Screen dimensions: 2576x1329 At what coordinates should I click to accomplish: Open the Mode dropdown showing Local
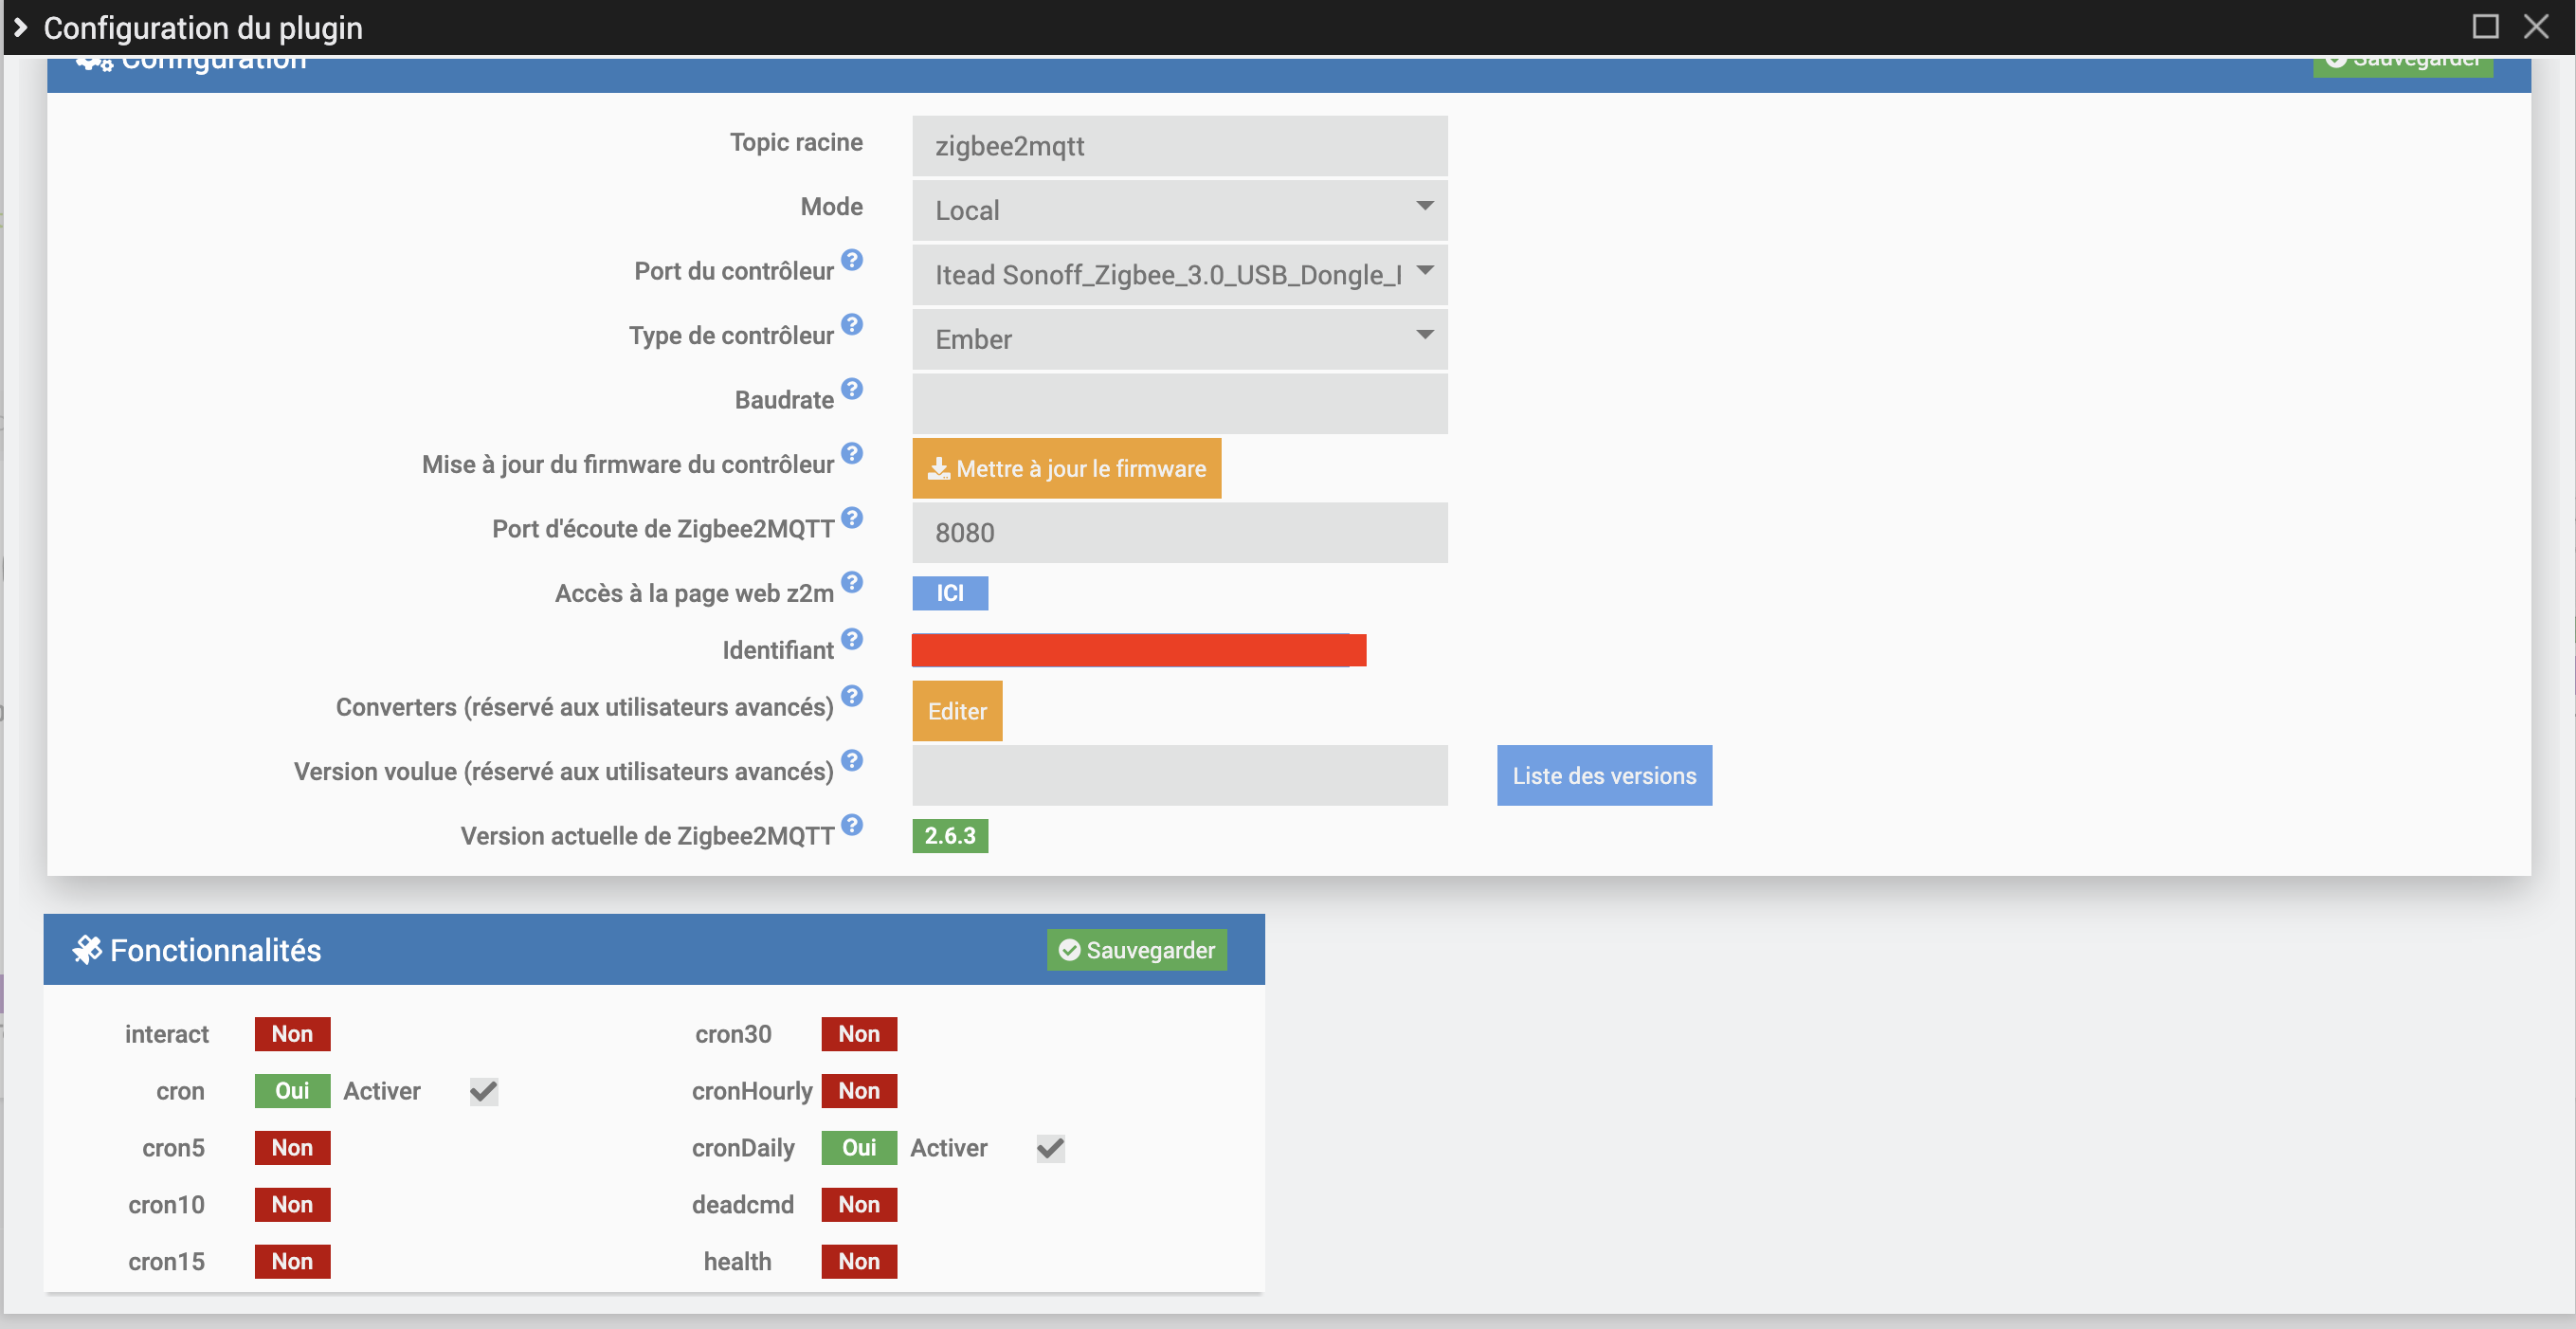[1179, 210]
